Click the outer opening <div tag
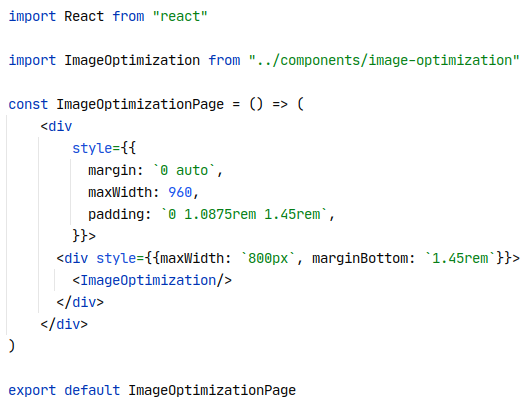Viewport: 528px width, 408px height. (56, 126)
